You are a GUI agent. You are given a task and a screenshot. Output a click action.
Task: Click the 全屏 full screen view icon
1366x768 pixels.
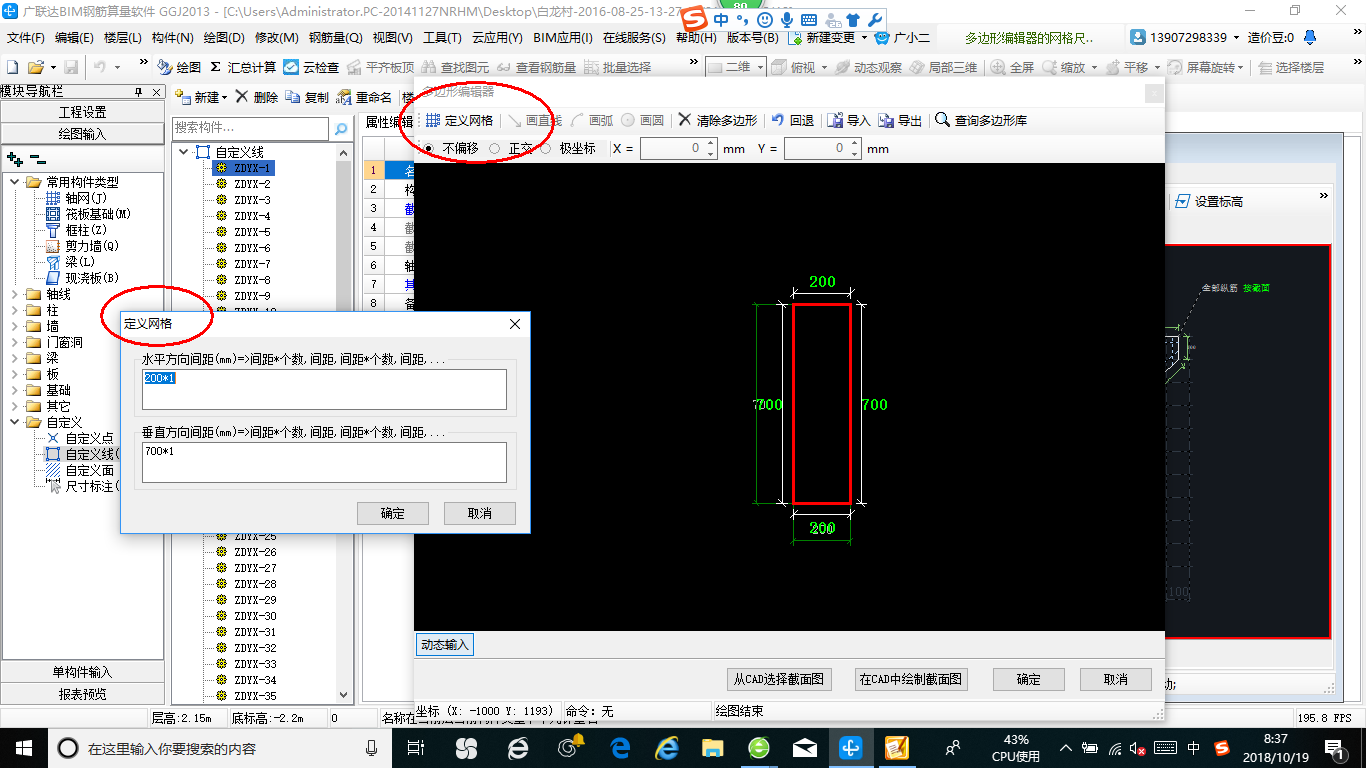click(x=1012, y=67)
